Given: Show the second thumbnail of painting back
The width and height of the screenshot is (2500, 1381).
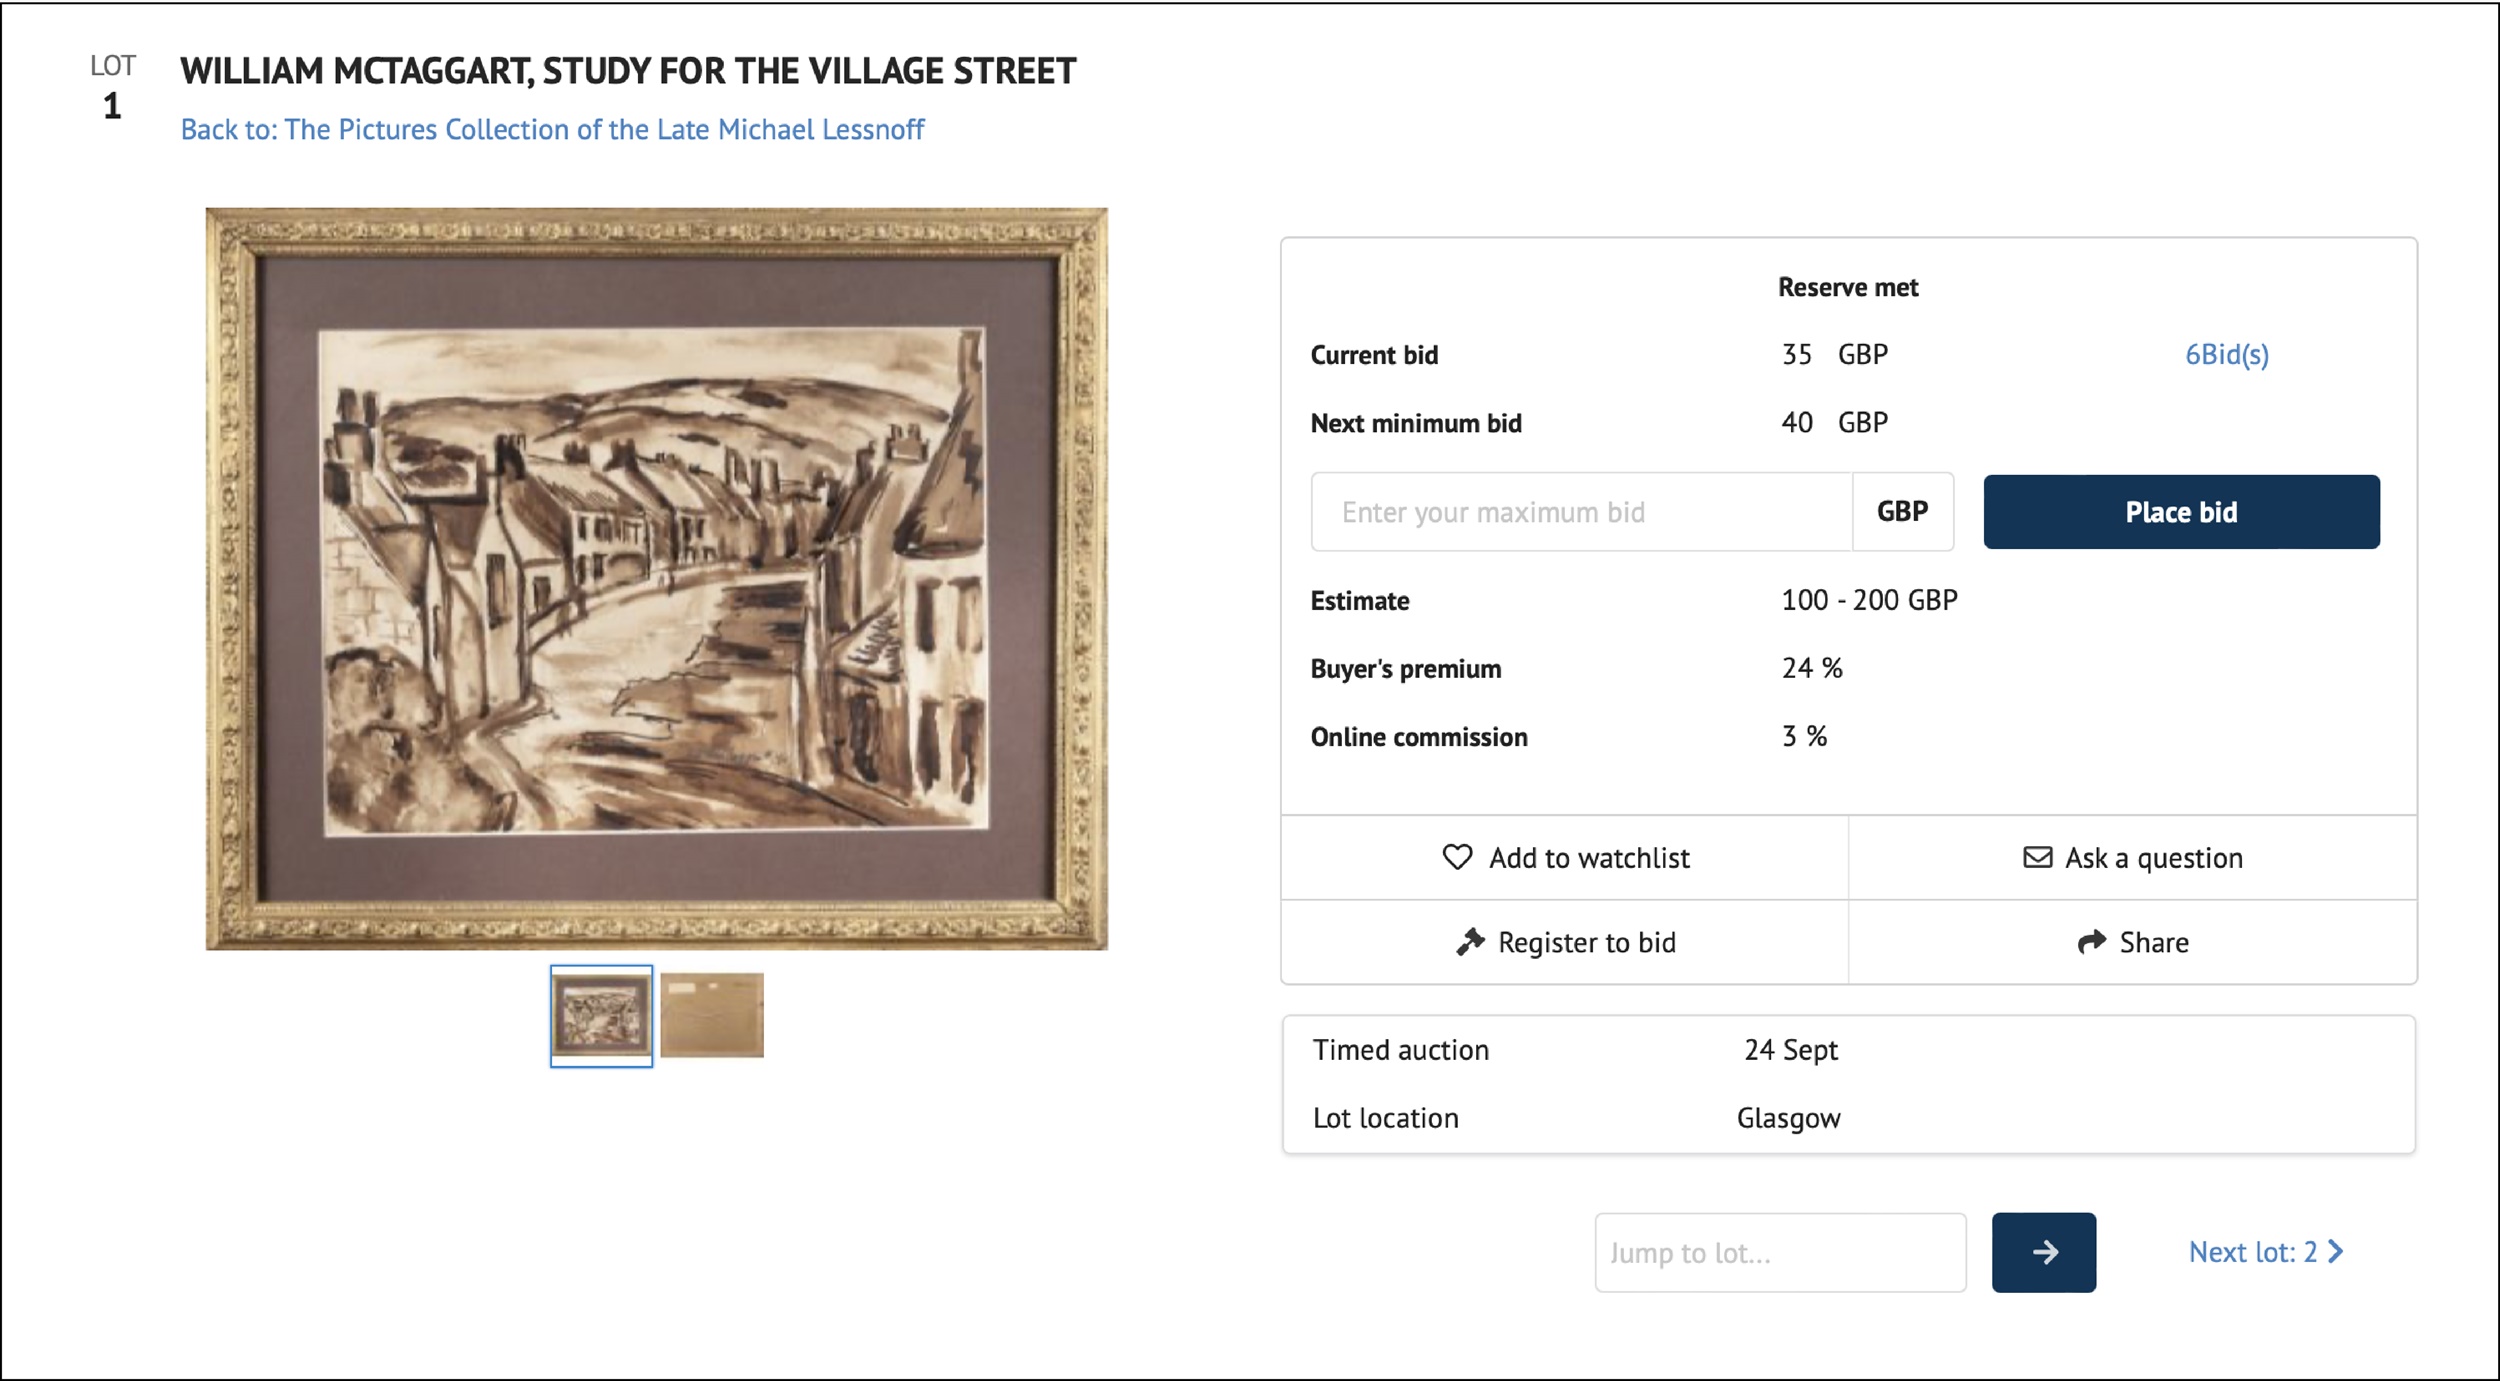Looking at the screenshot, I should [x=712, y=1015].
